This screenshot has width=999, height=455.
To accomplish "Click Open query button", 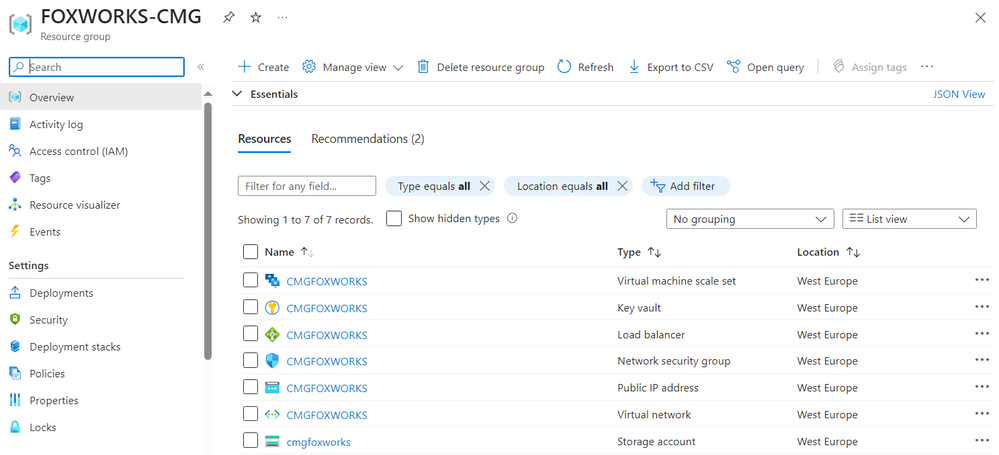I will click(x=765, y=67).
